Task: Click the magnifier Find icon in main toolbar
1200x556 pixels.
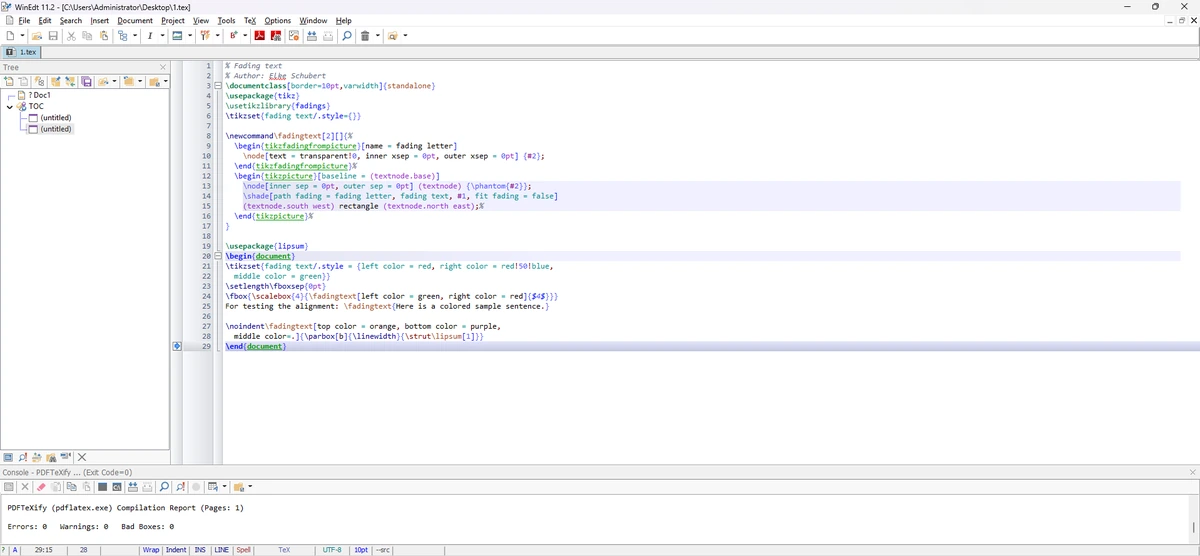Action: pos(347,36)
